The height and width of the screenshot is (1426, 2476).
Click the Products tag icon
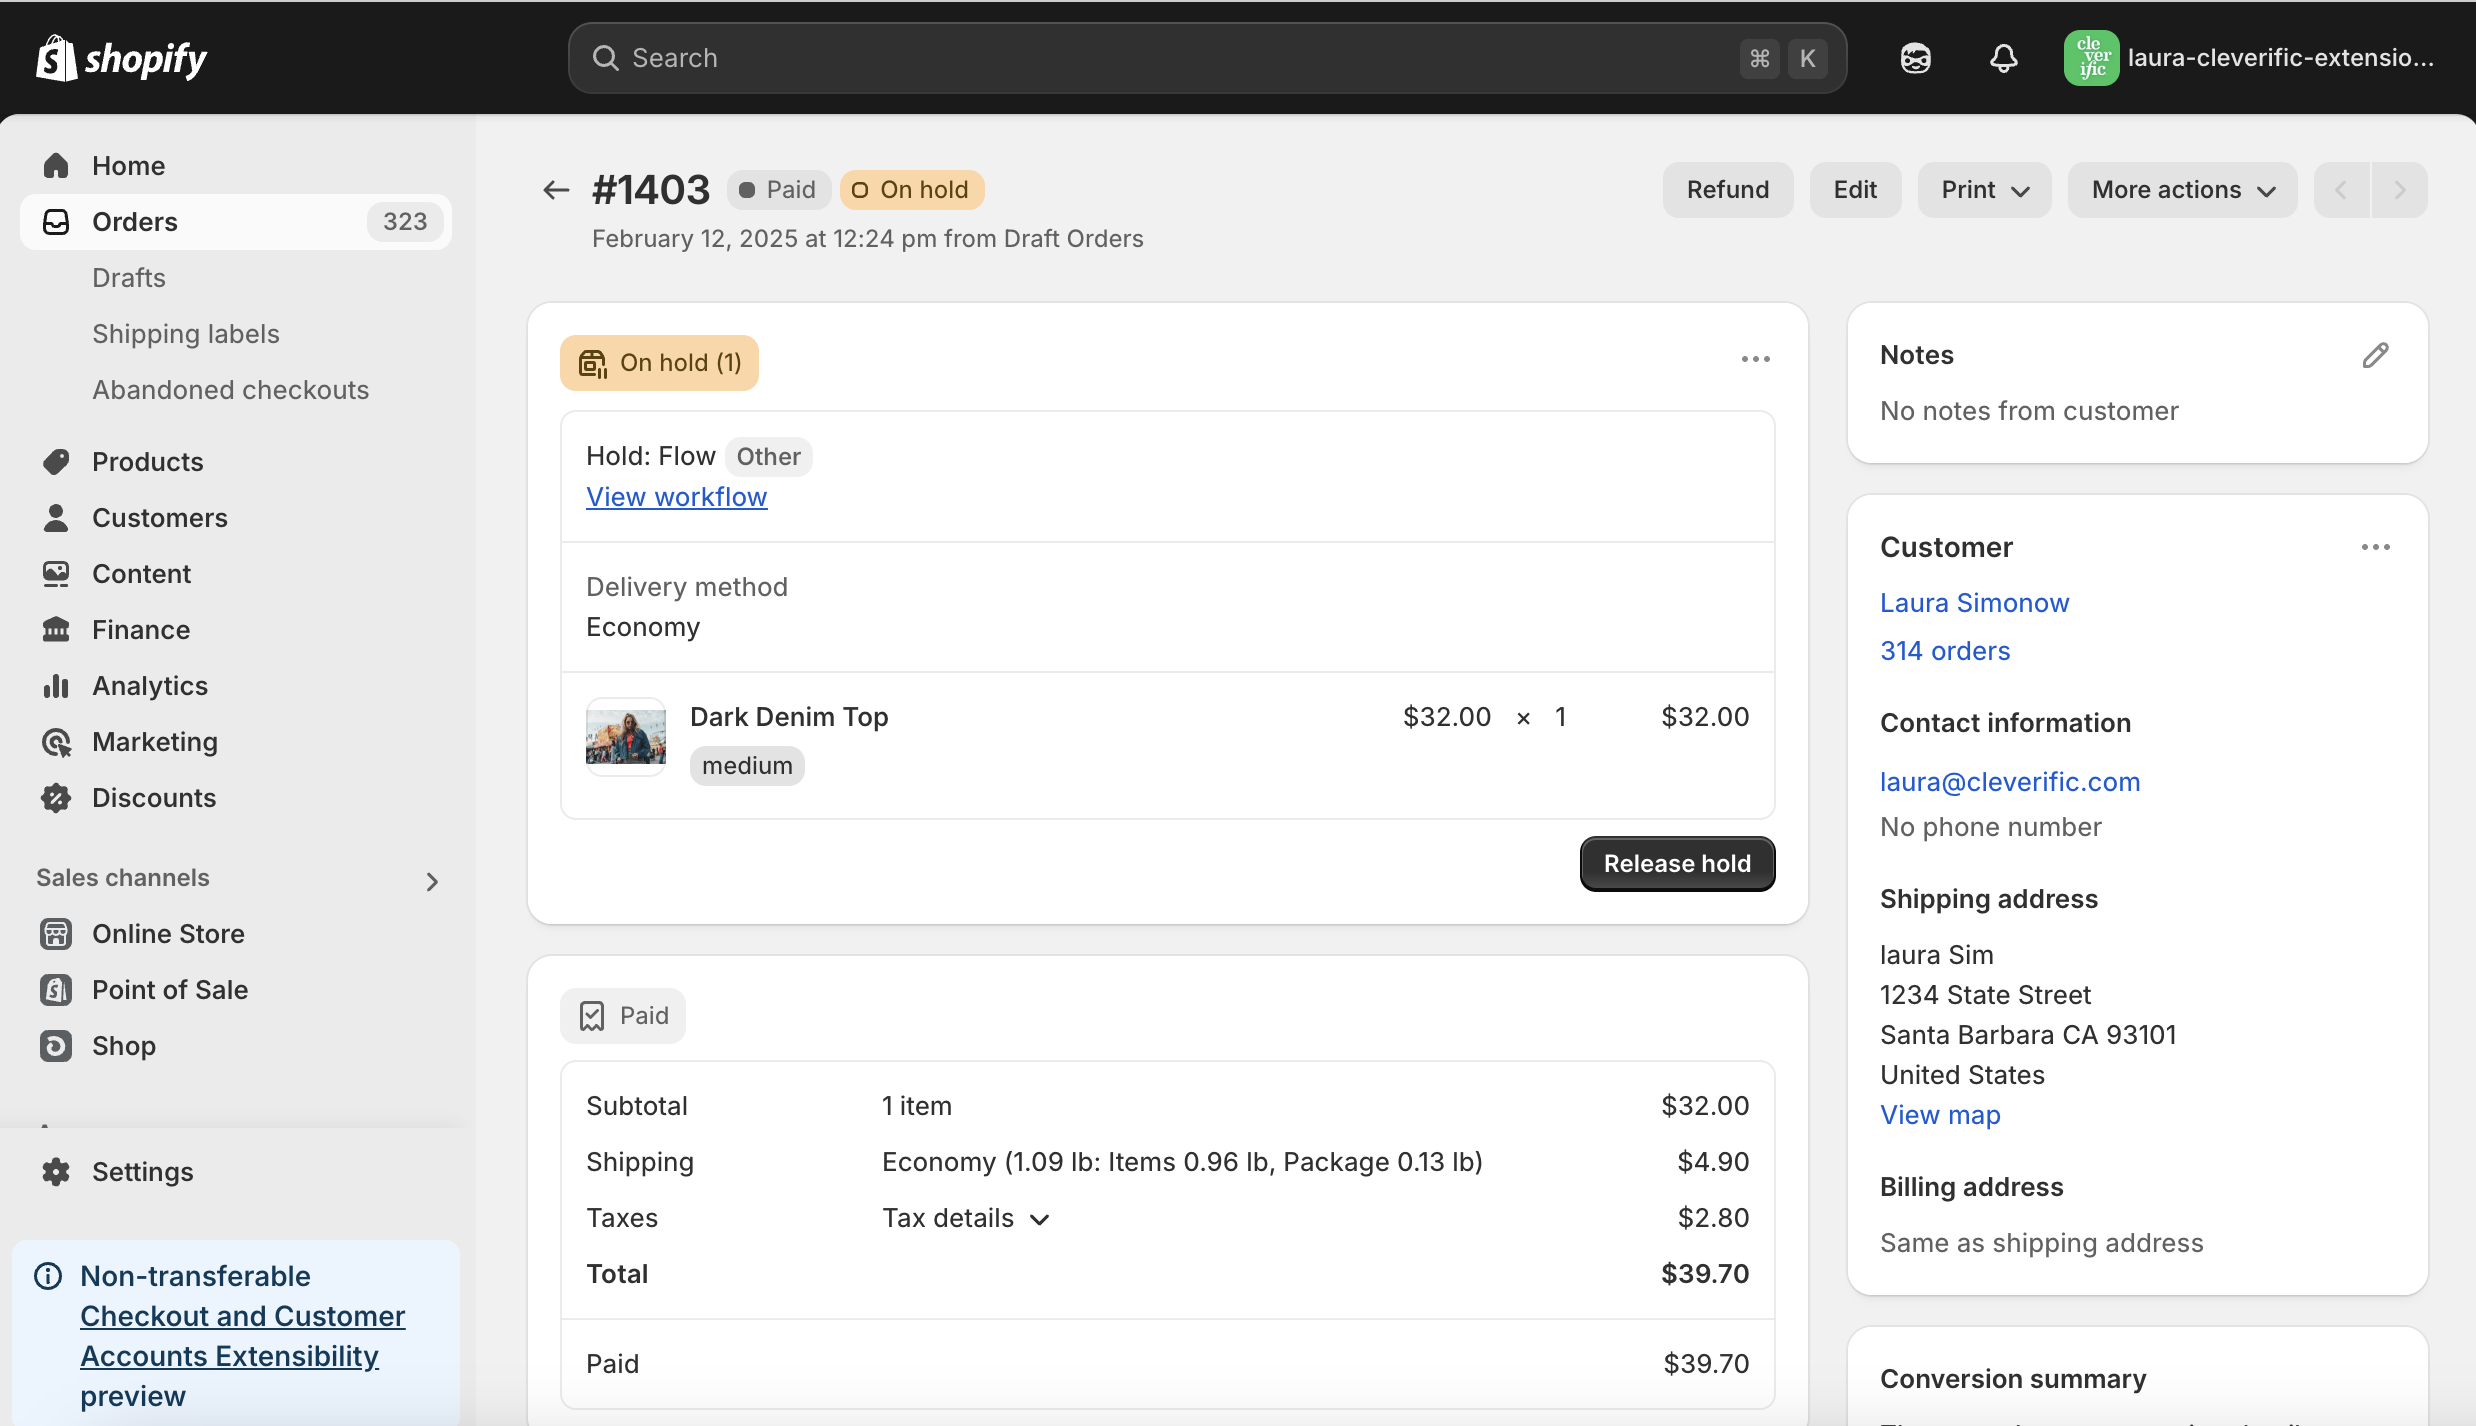(x=56, y=461)
